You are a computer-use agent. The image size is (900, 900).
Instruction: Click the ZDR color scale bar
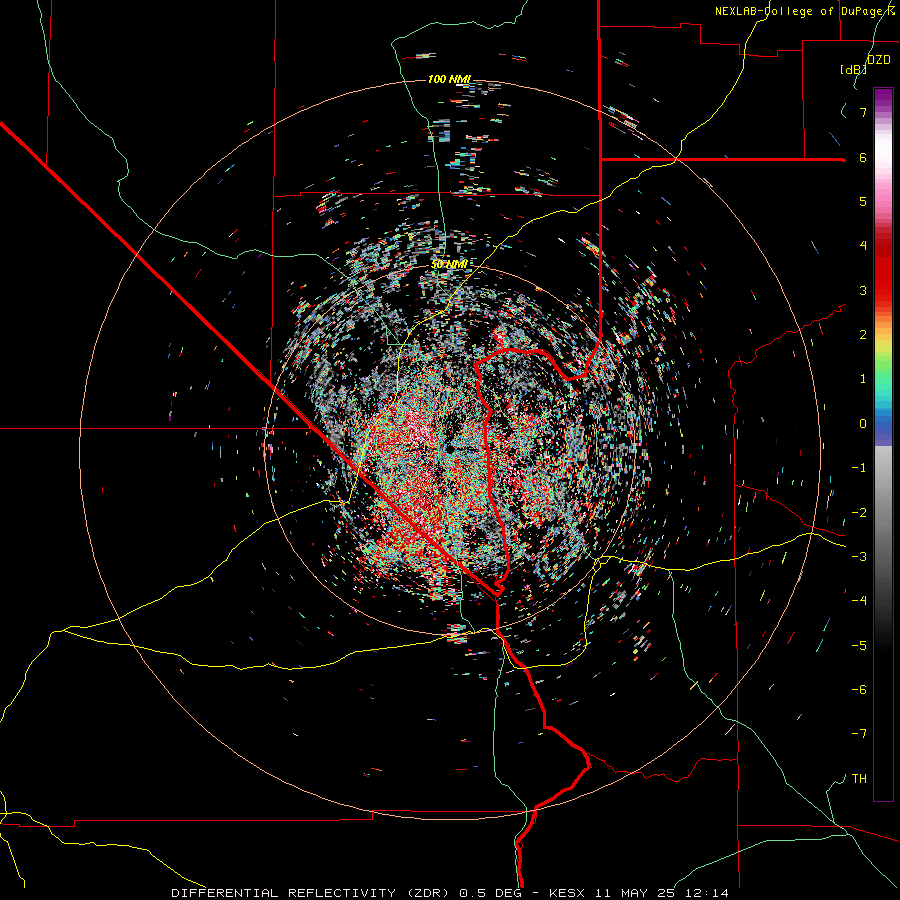point(883,444)
